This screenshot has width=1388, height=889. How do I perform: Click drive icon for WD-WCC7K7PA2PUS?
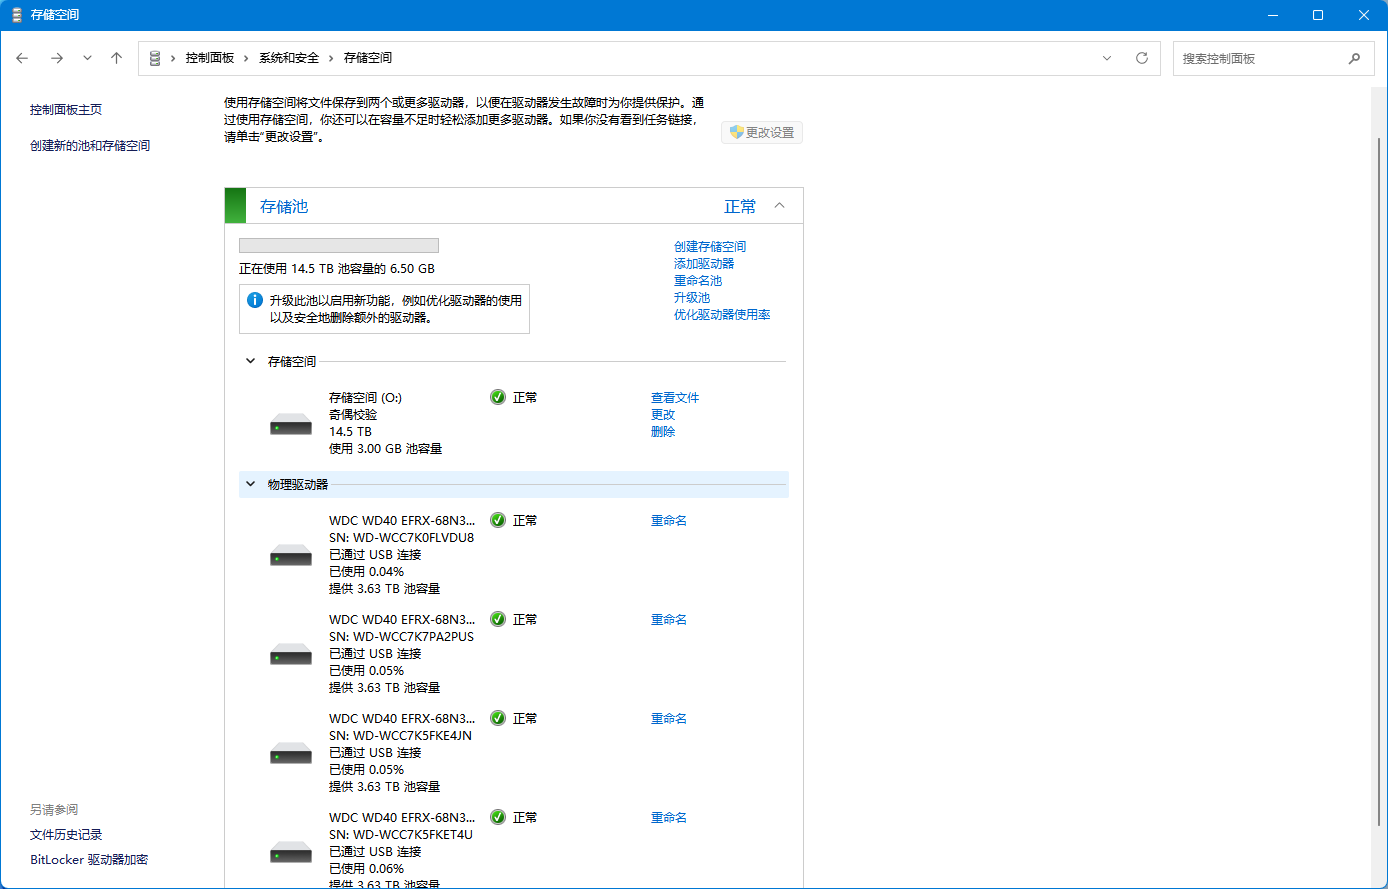point(291,654)
